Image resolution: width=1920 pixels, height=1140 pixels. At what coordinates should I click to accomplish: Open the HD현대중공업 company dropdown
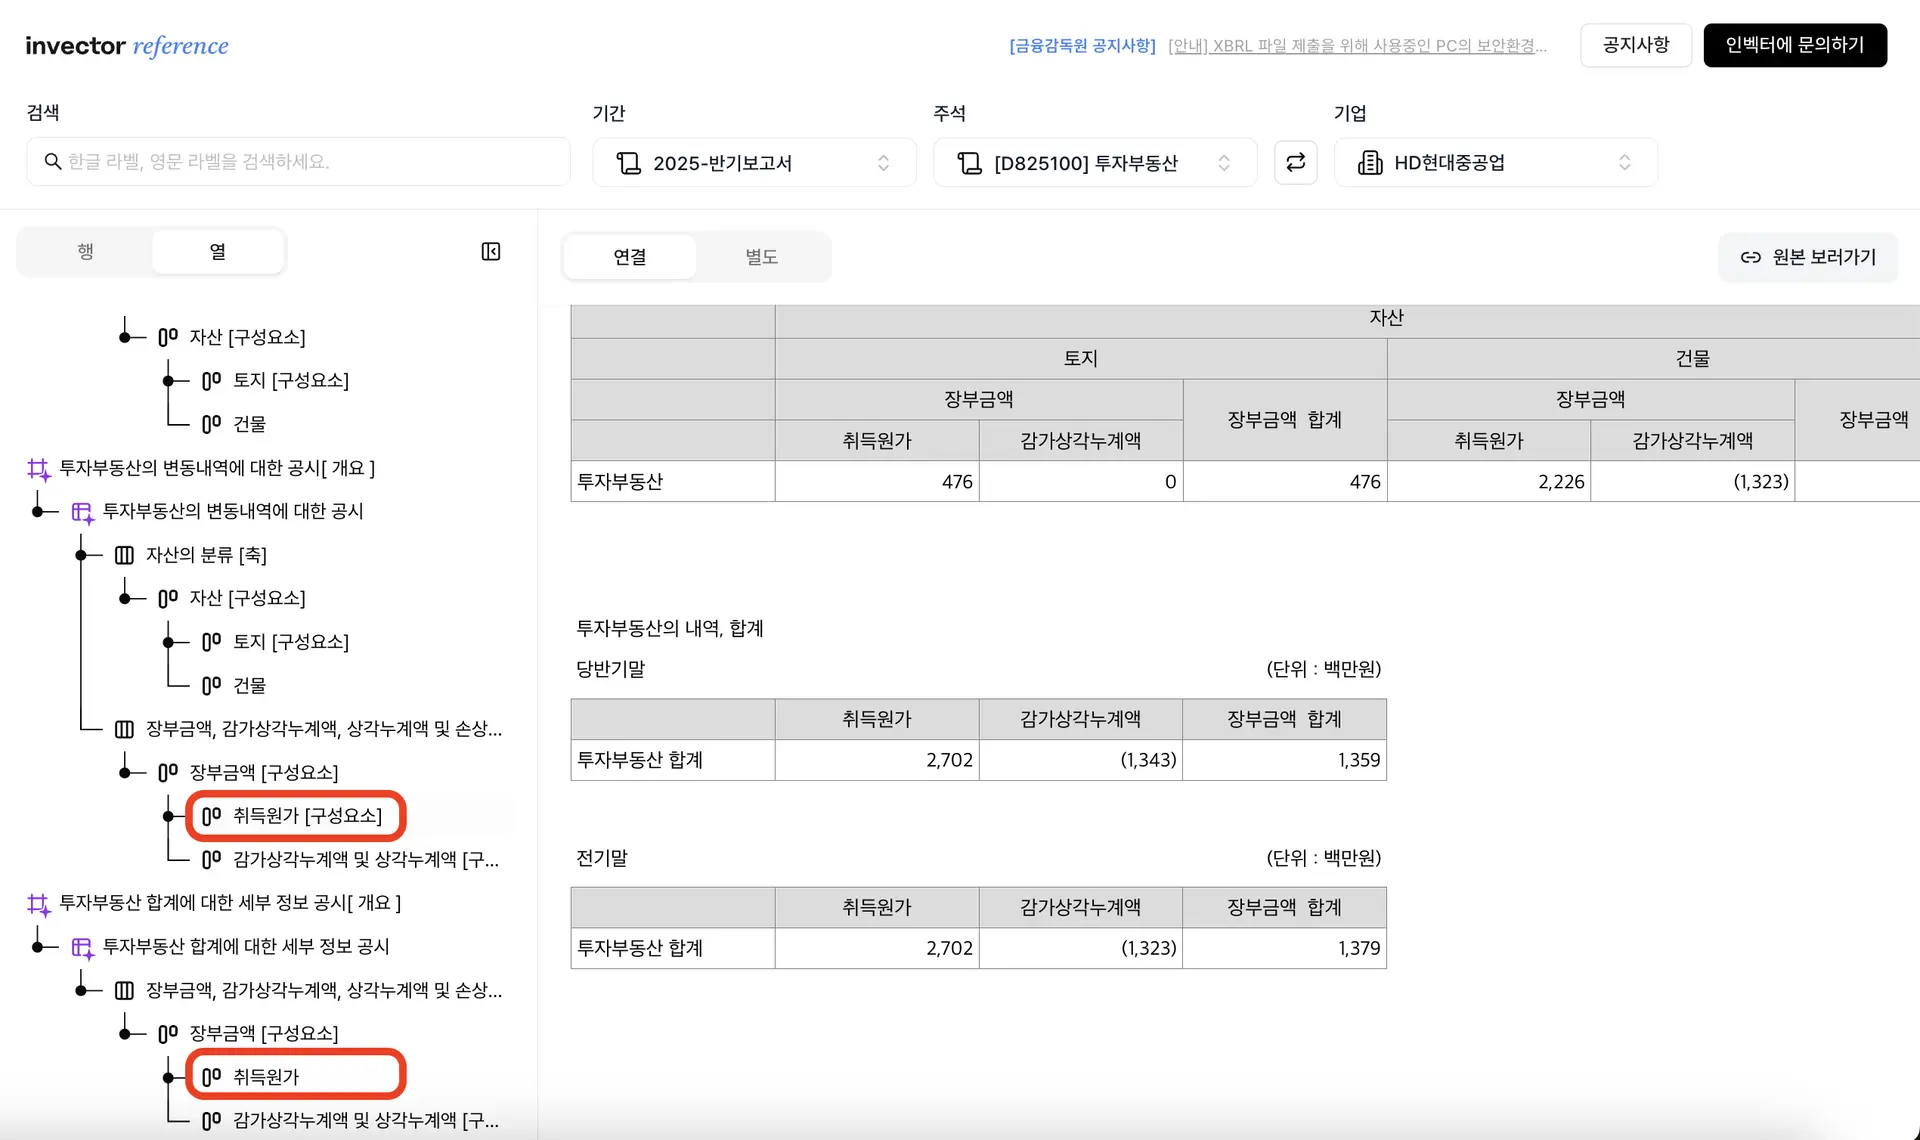click(1495, 162)
